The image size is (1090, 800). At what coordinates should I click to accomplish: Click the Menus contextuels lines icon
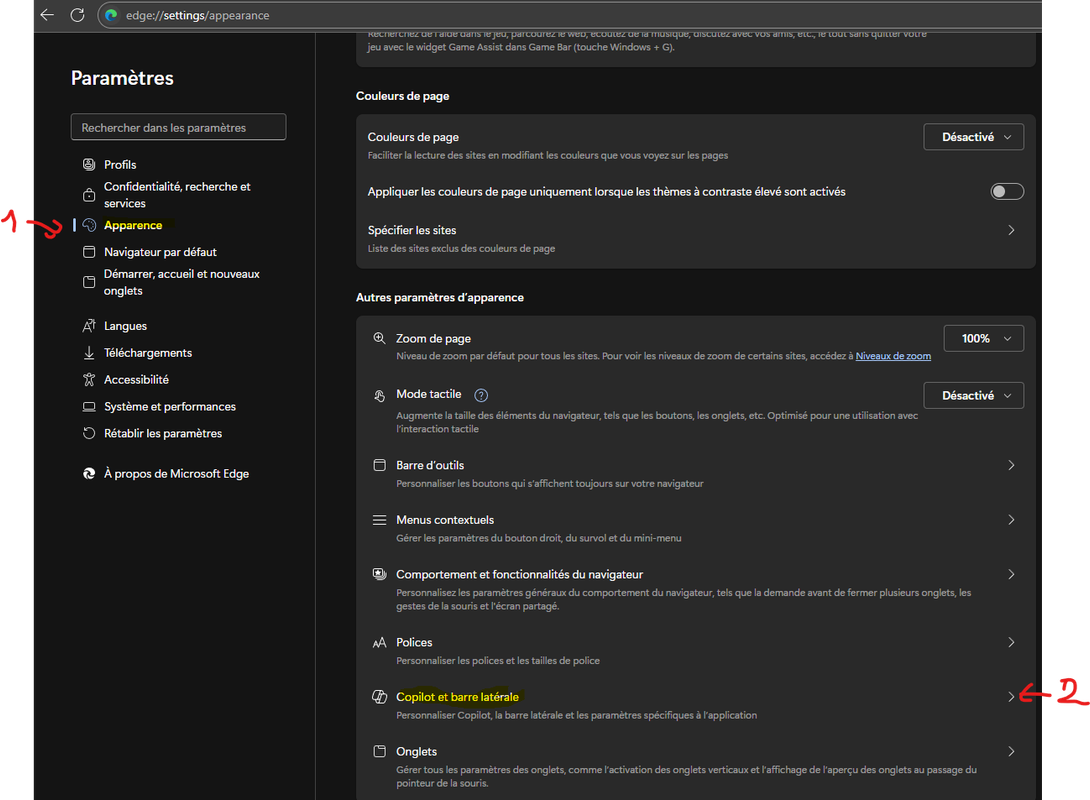pyautogui.click(x=380, y=520)
